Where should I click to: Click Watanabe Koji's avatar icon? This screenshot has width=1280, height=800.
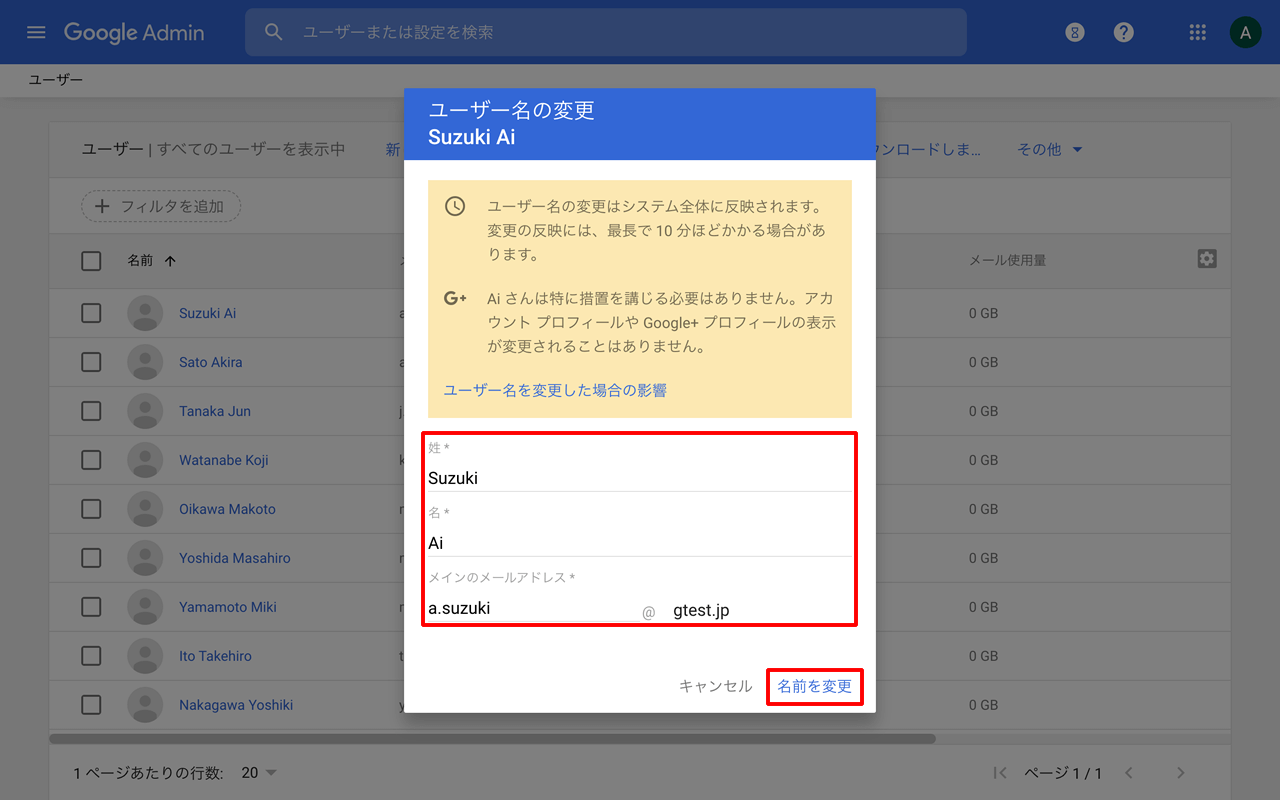[x=145, y=460]
